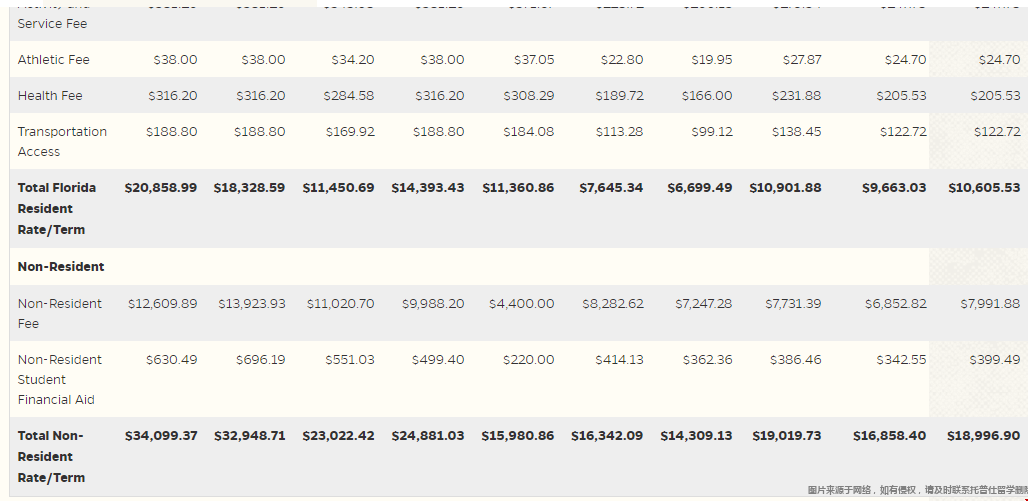Select the Non-Resident Fee row label

coord(60,313)
